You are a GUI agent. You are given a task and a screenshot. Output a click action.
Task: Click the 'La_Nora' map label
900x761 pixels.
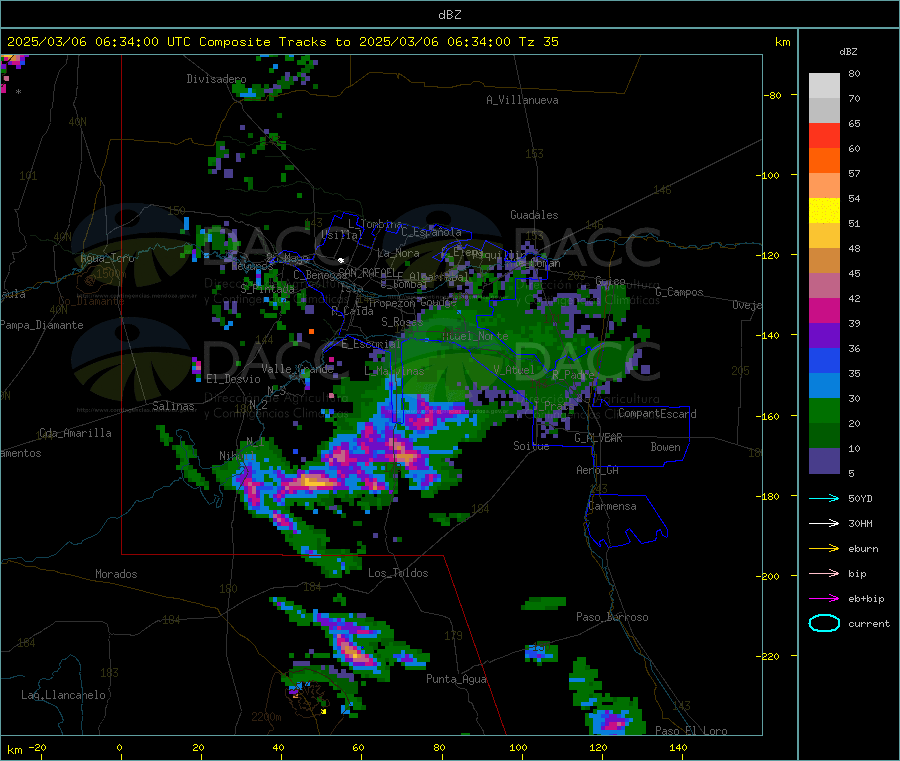(x=398, y=253)
